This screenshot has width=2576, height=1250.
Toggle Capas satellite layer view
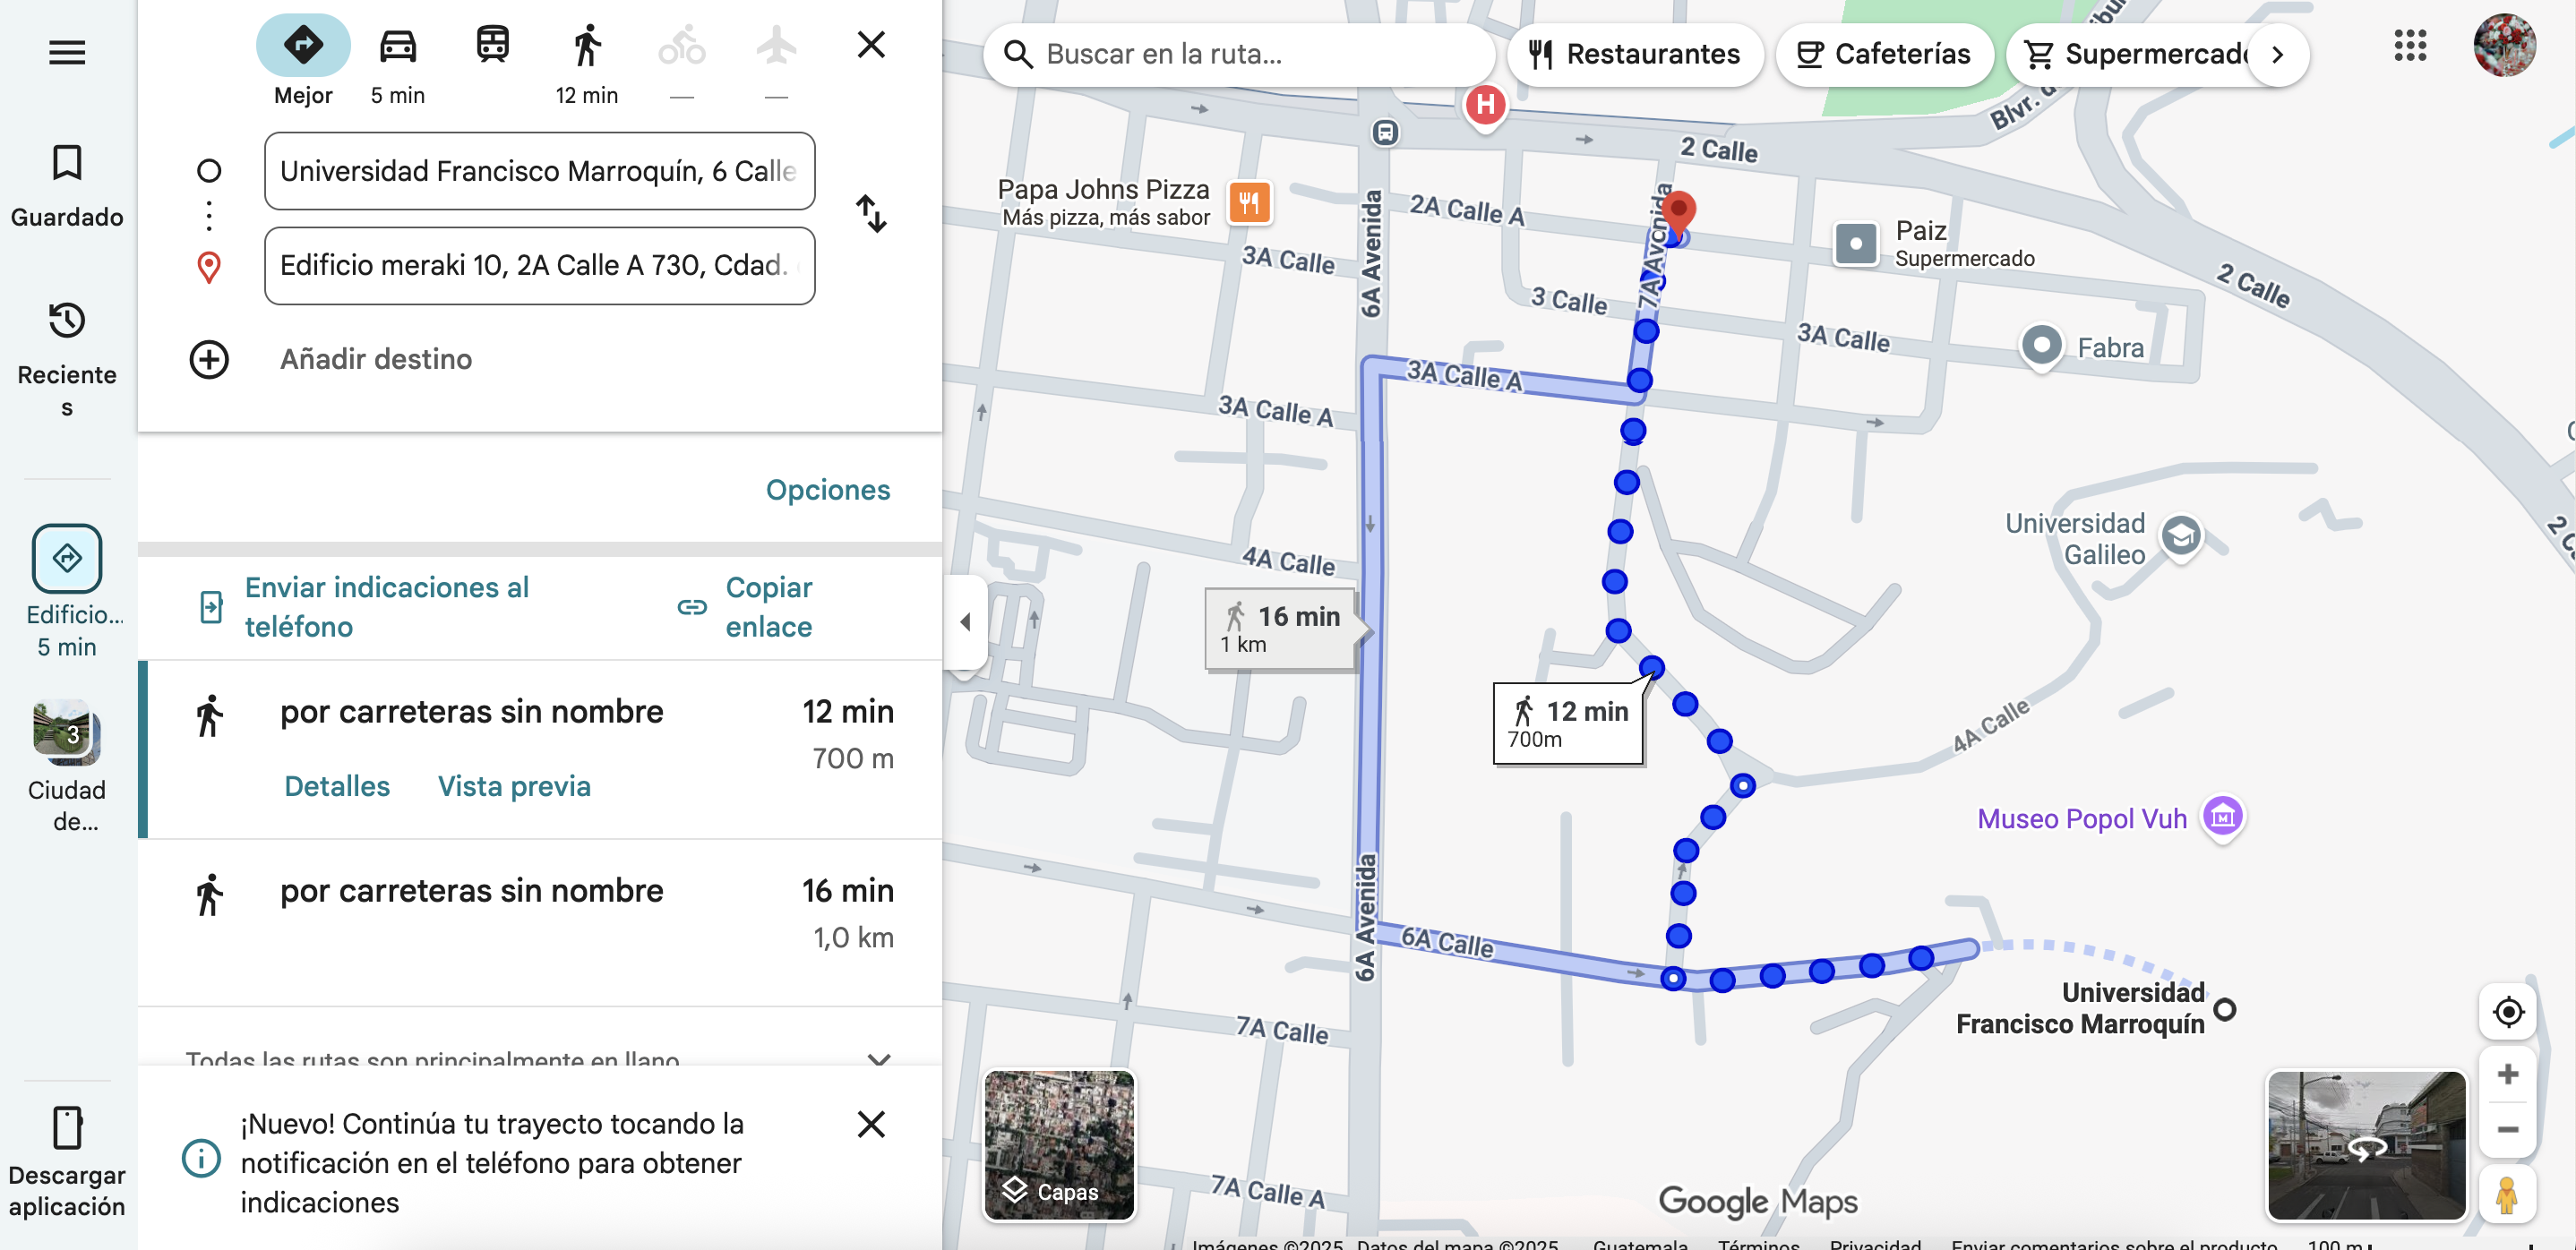1059,1145
